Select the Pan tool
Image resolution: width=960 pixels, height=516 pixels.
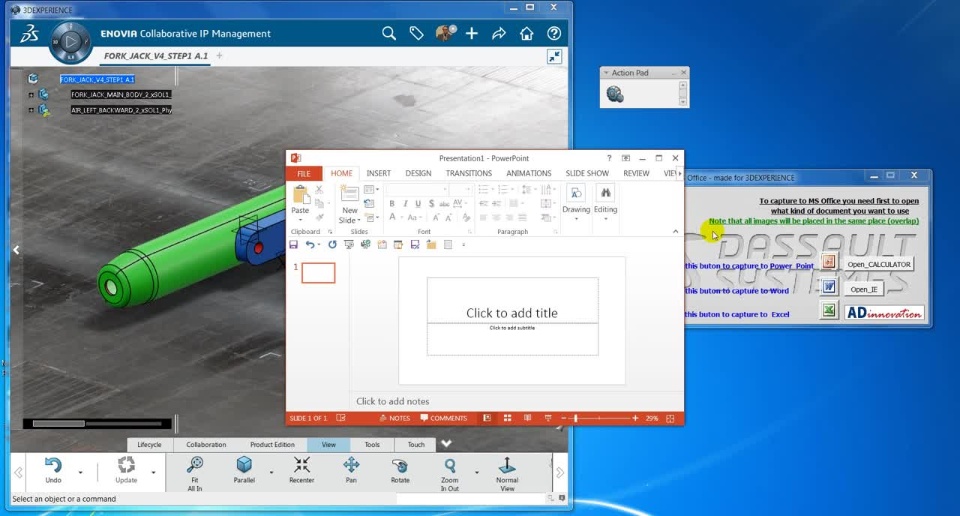pos(351,470)
